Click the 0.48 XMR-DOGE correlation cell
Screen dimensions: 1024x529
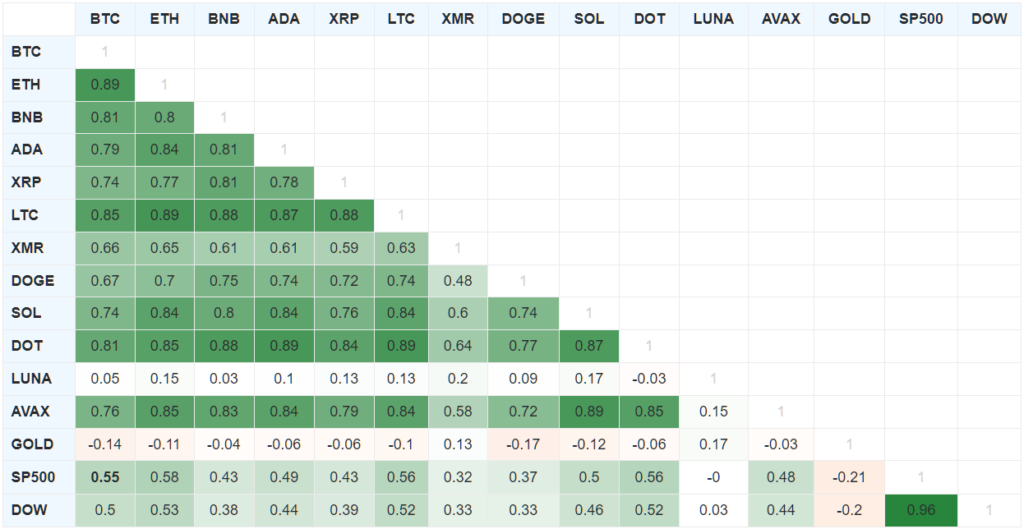tap(457, 281)
